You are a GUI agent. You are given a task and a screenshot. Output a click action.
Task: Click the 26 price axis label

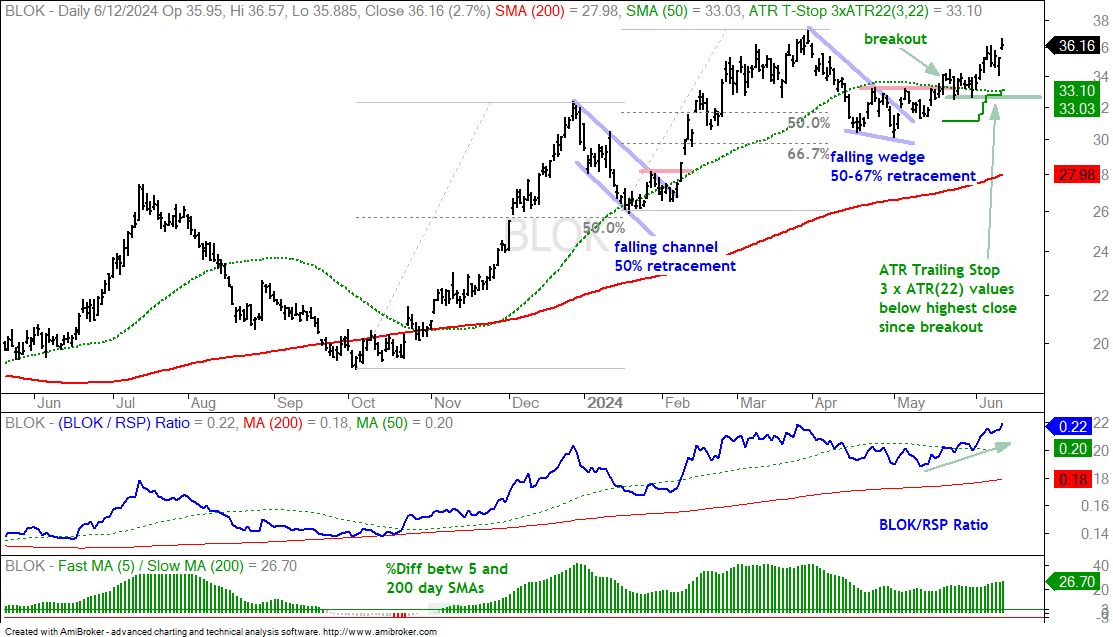pyautogui.click(x=1100, y=211)
